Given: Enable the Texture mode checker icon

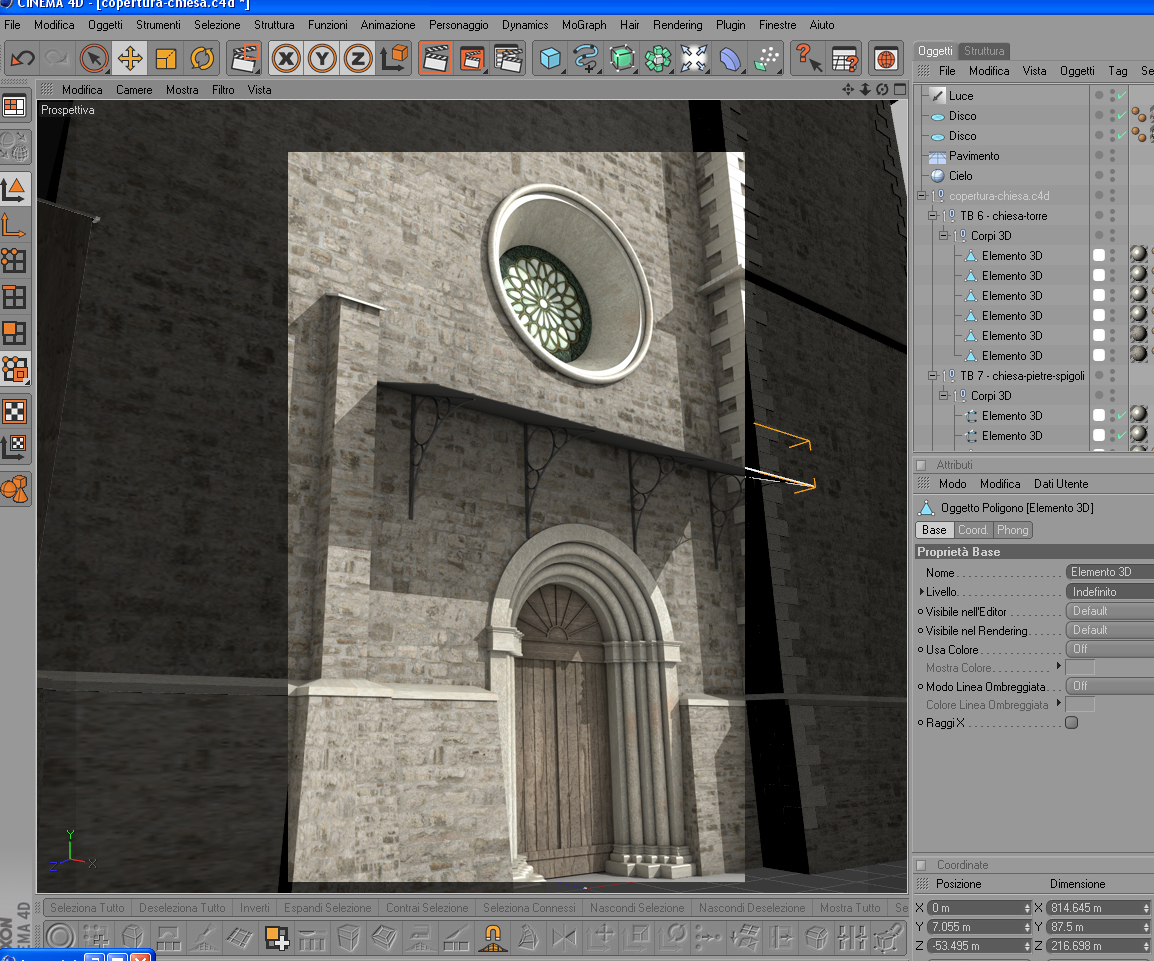Looking at the screenshot, I should click(x=15, y=411).
